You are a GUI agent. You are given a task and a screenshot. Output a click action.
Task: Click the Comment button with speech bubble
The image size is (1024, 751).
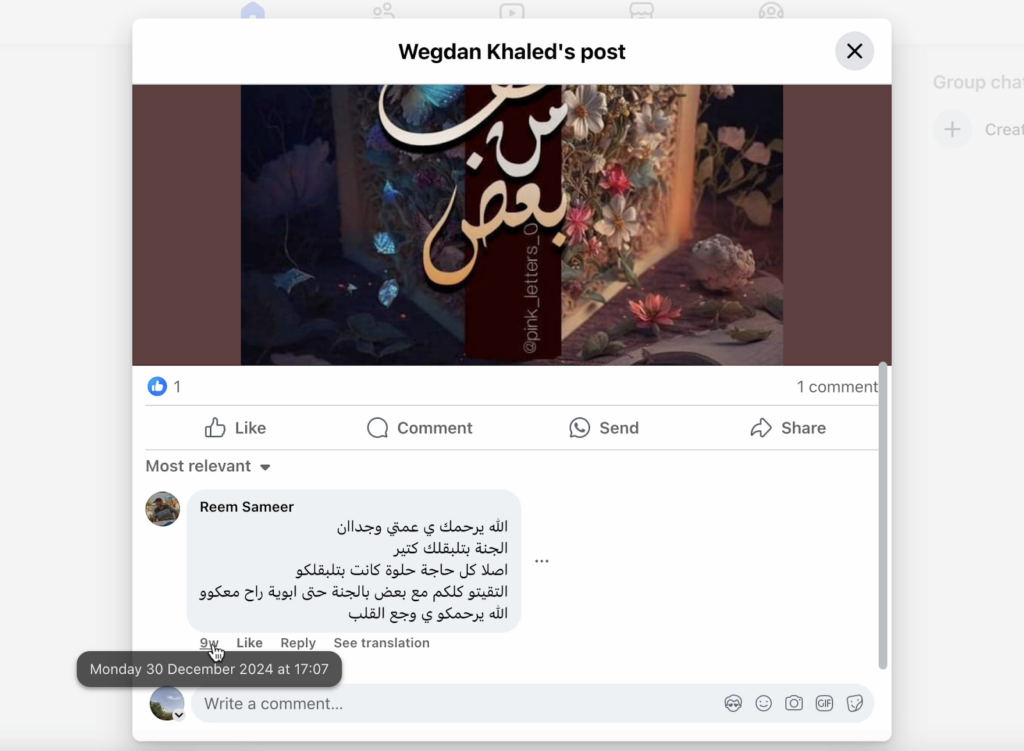pos(419,428)
